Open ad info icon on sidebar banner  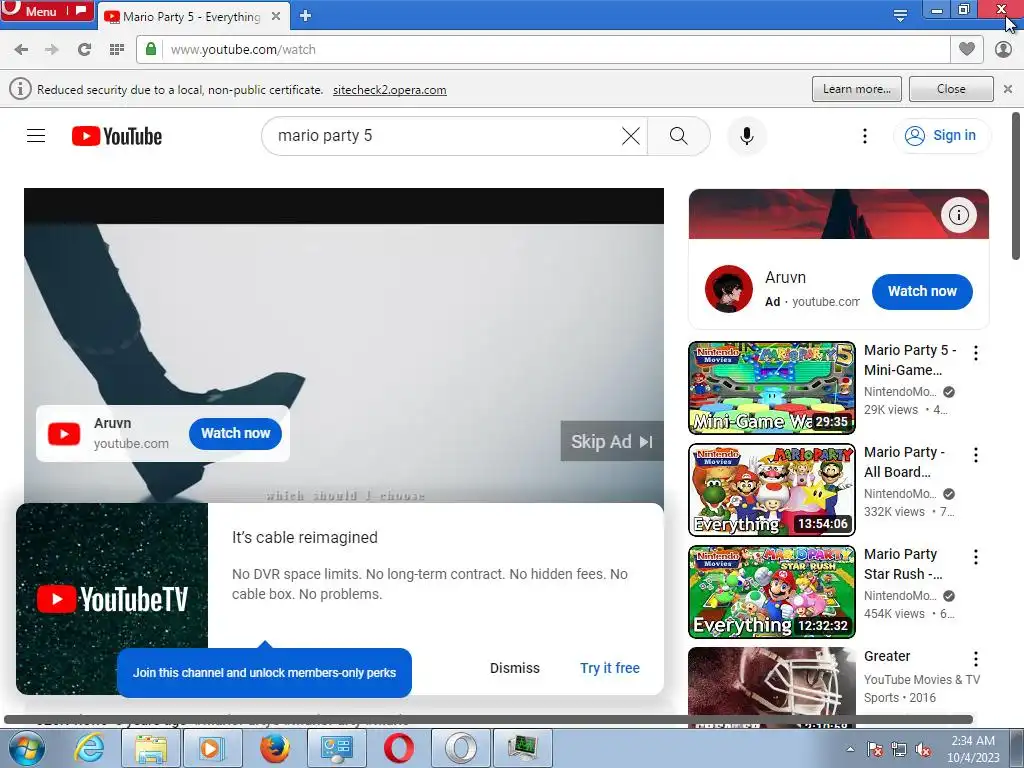pyautogui.click(x=958, y=215)
